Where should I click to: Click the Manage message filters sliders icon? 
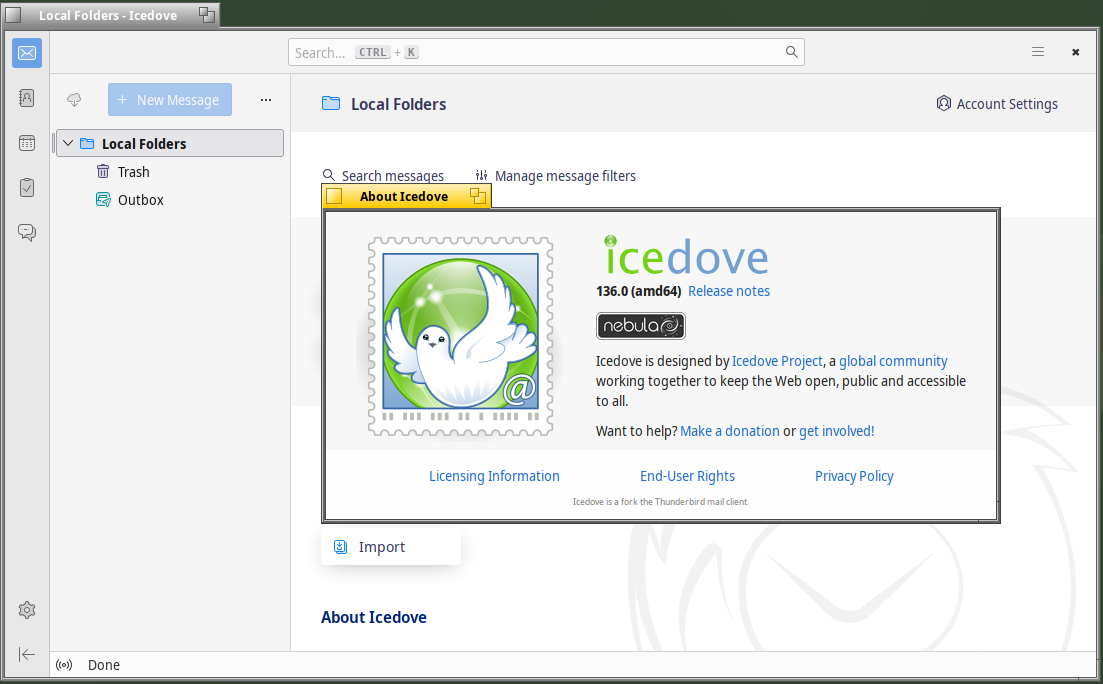click(x=481, y=175)
